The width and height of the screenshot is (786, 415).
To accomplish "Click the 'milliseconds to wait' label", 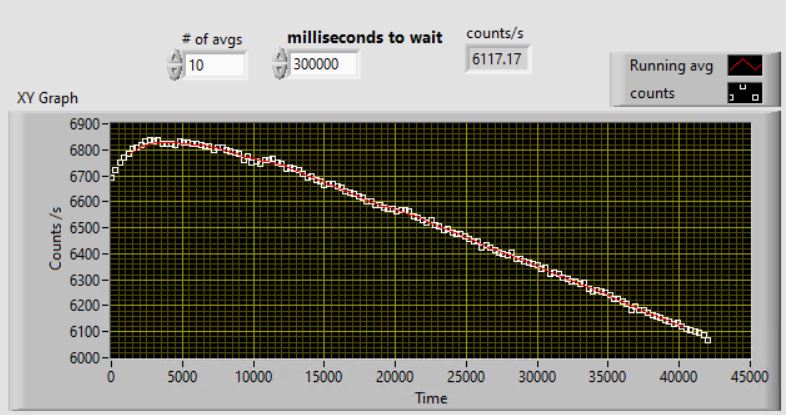I will point(364,38).
